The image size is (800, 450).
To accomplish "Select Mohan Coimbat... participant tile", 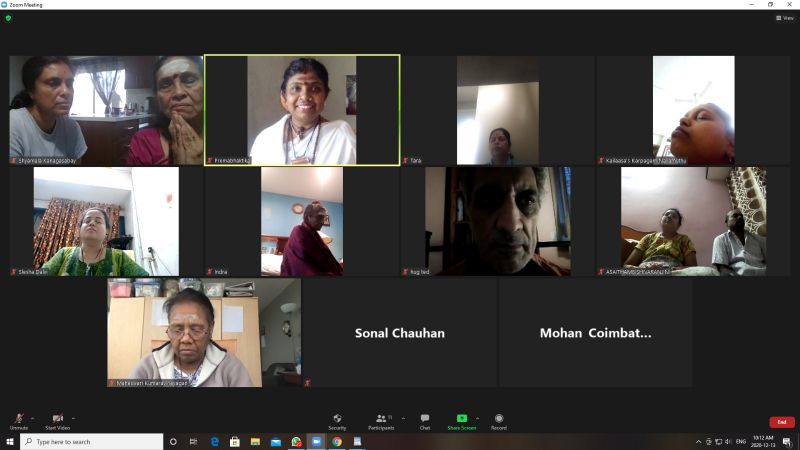I will (x=595, y=333).
